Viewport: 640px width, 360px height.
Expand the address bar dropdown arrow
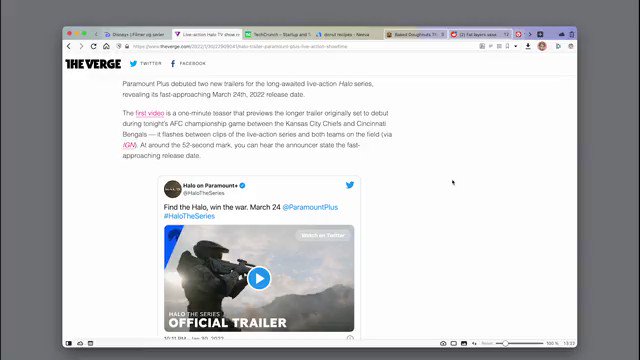tap(516, 47)
